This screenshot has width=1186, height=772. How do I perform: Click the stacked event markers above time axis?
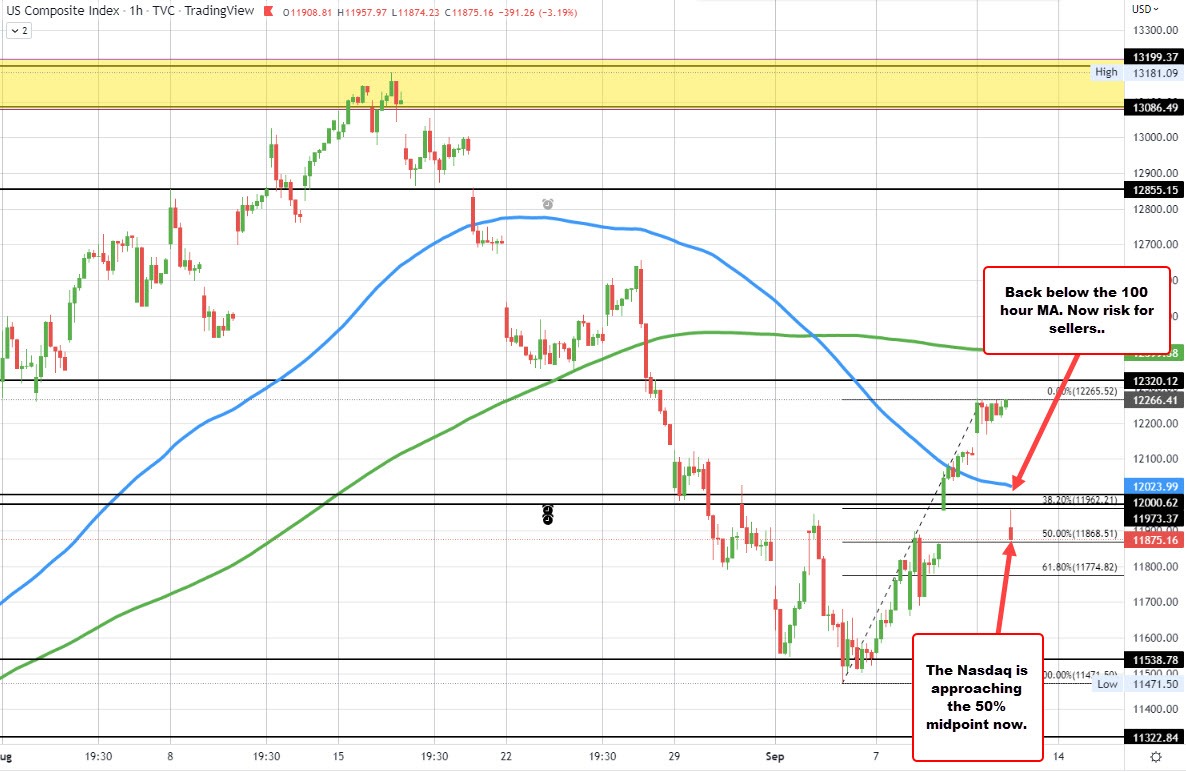click(x=548, y=515)
